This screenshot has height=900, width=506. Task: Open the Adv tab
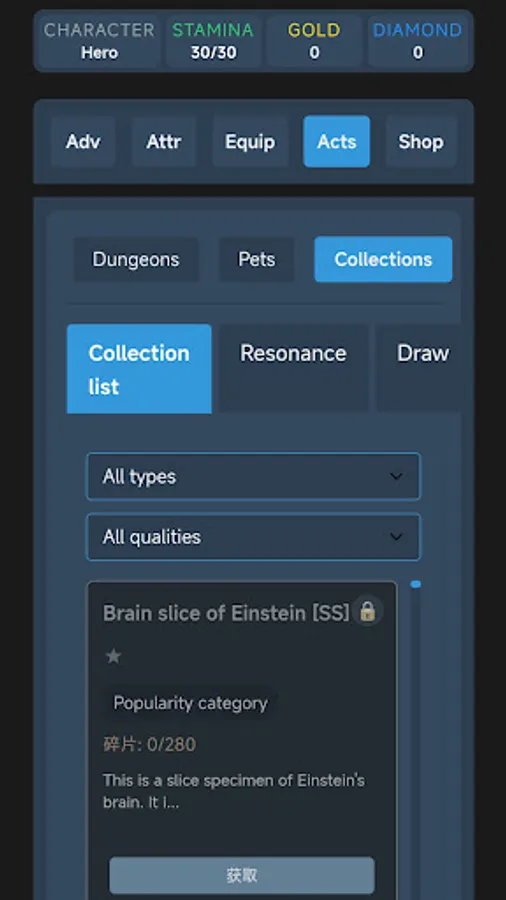[83, 142]
